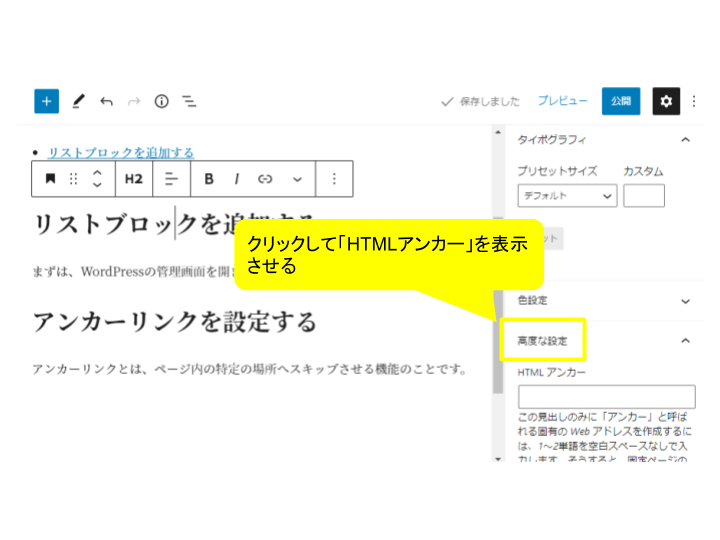Open the document info details icon
This screenshot has height=540, width=720.
click(x=161, y=101)
